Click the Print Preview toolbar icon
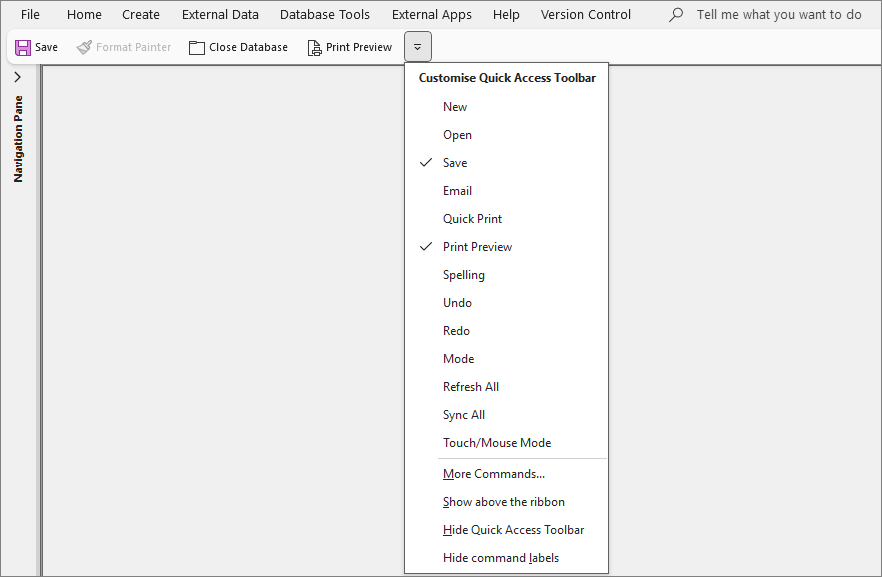This screenshot has height=577, width=882. pos(314,48)
